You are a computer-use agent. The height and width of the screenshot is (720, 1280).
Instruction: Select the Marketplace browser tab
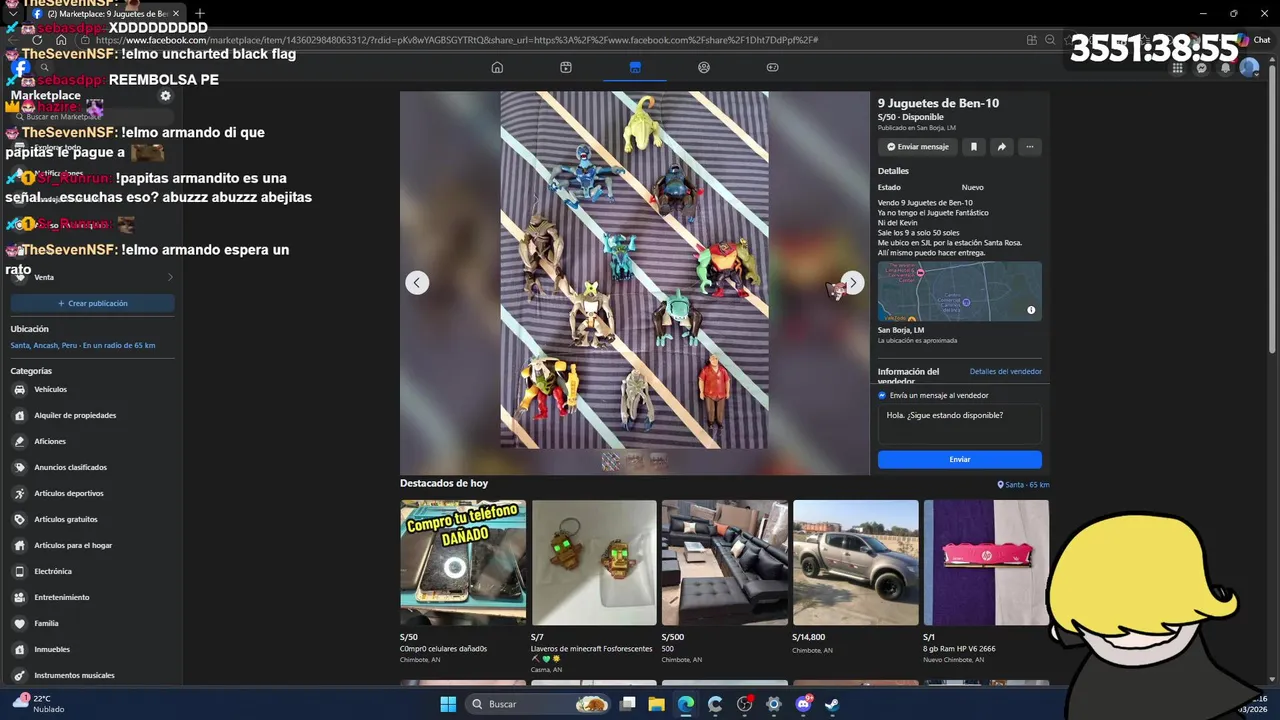(105, 13)
